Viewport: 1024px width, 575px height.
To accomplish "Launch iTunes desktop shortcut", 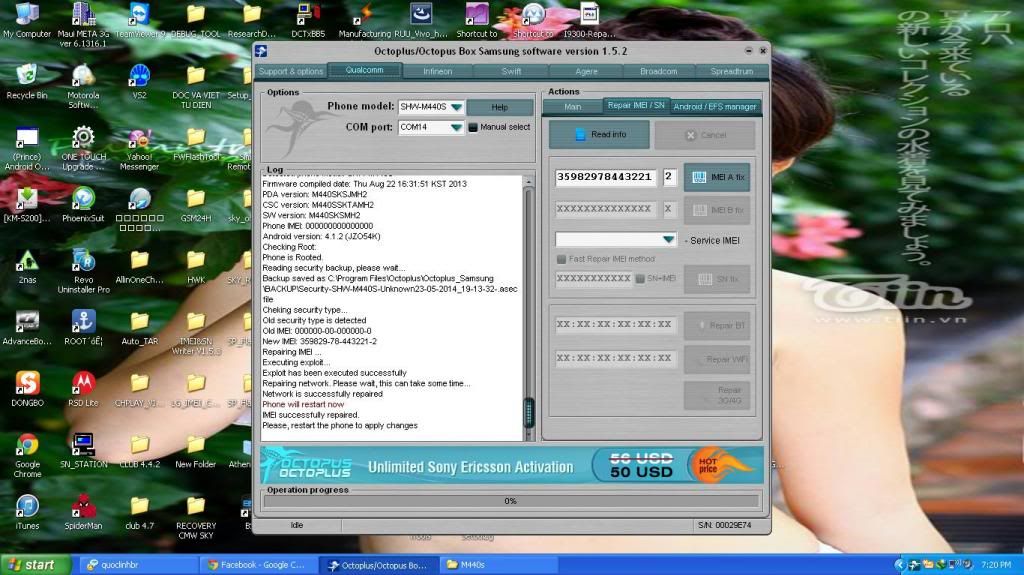I will coord(27,512).
